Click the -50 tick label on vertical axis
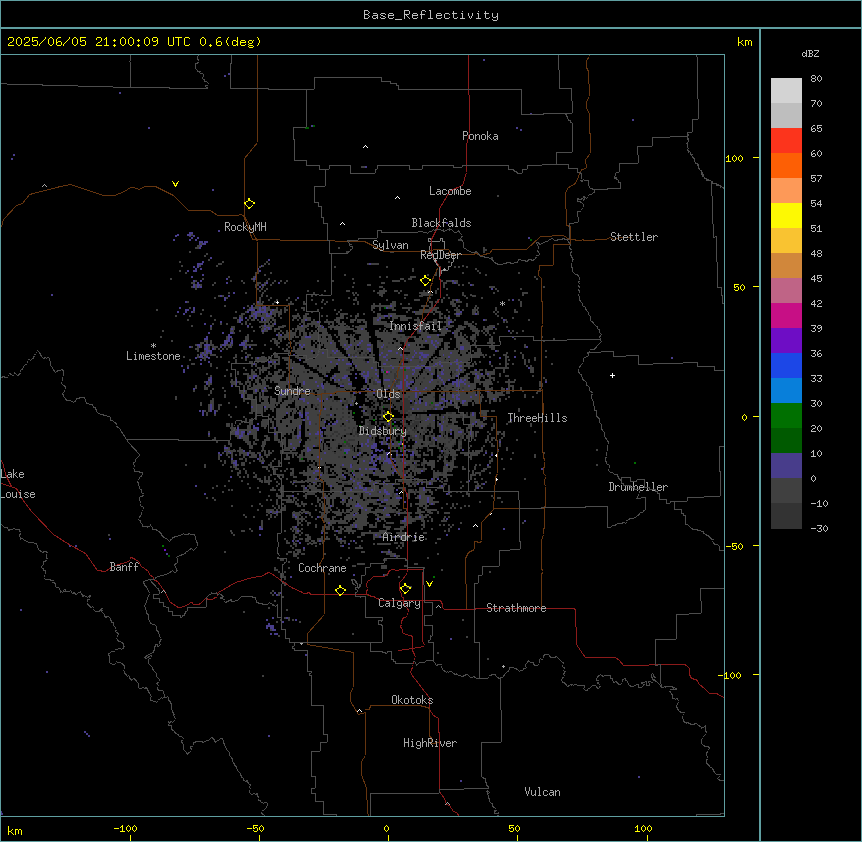 coord(734,546)
